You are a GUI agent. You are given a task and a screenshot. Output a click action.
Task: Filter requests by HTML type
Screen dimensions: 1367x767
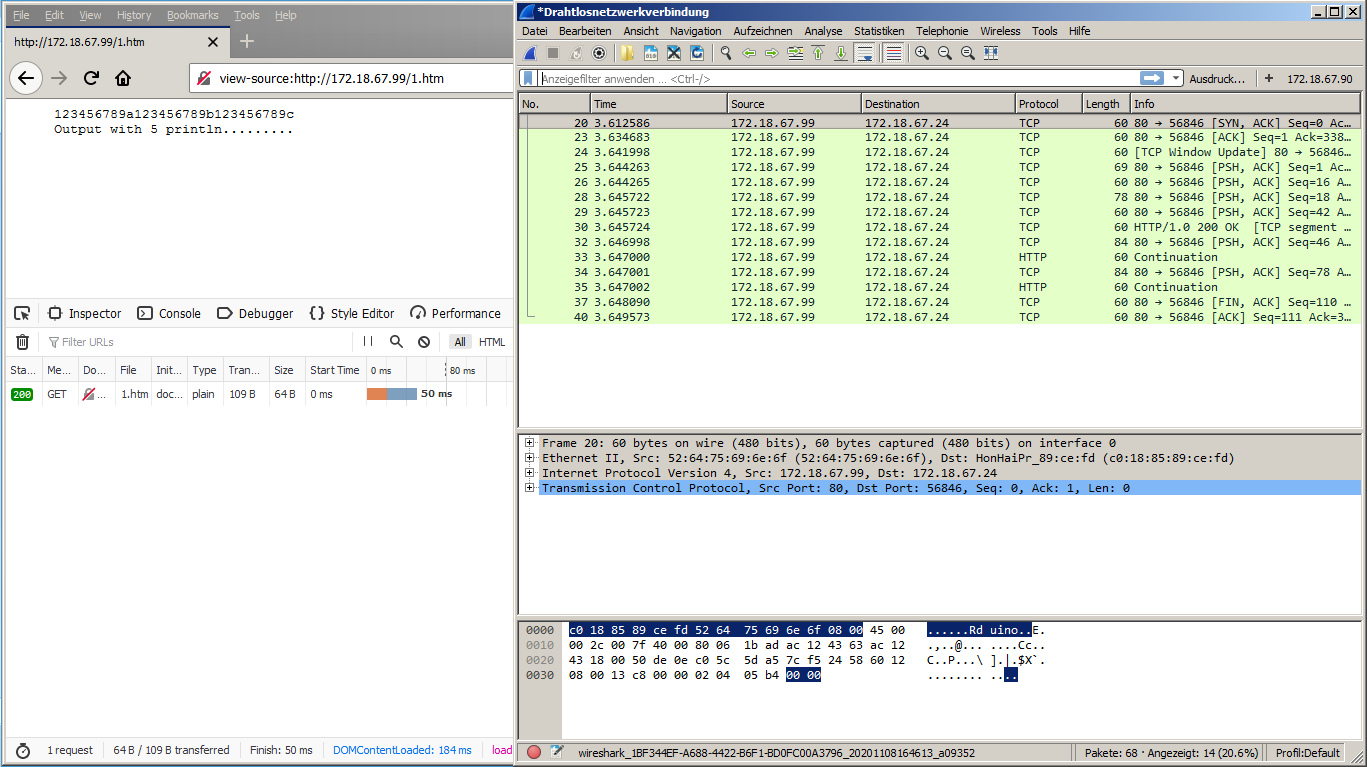coord(492,342)
